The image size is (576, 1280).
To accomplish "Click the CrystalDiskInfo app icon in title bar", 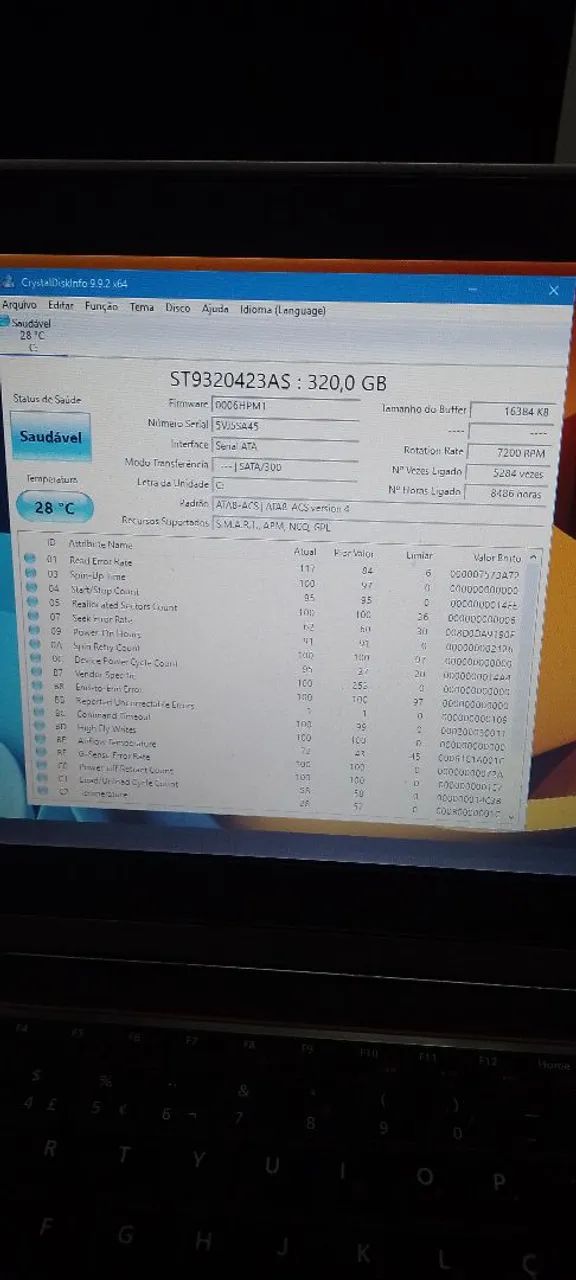I will click(x=7, y=281).
